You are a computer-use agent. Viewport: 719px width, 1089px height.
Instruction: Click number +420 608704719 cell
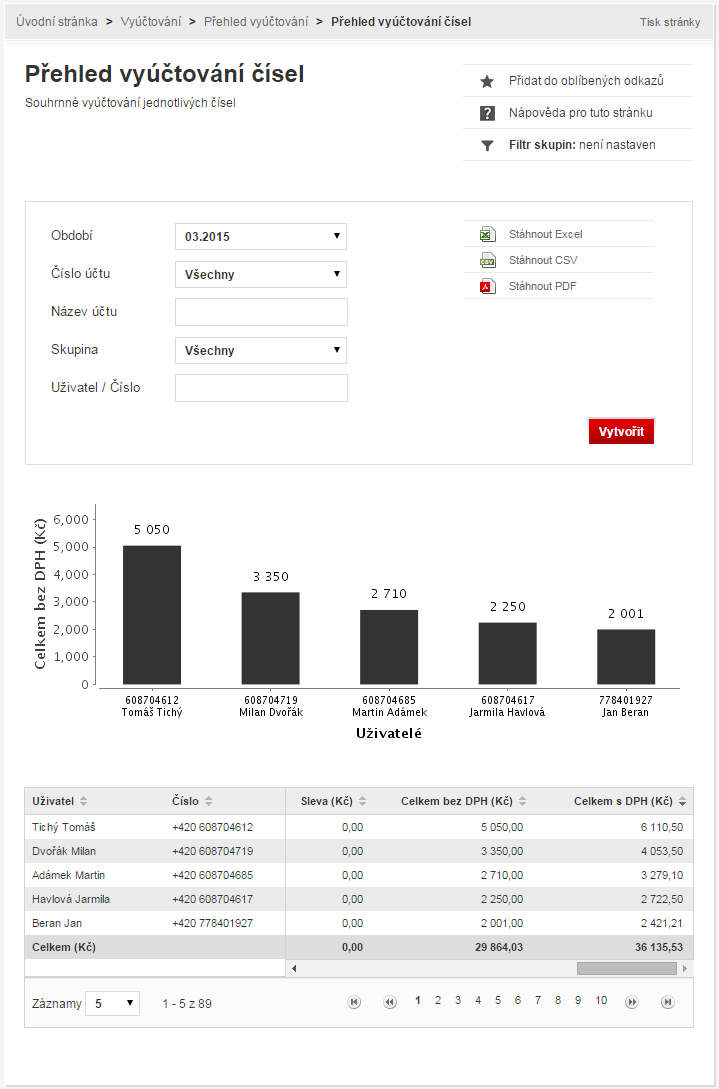click(x=213, y=851)
